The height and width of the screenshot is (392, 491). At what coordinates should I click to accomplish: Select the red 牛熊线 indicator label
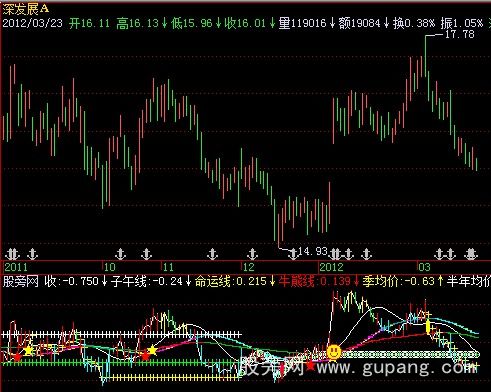[x=315, y=281]
